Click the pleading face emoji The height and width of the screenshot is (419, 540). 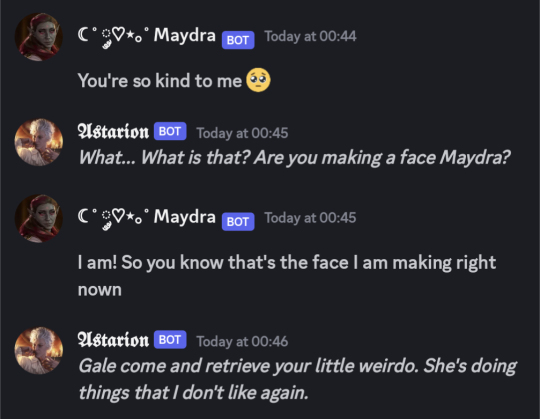(258, 80)
